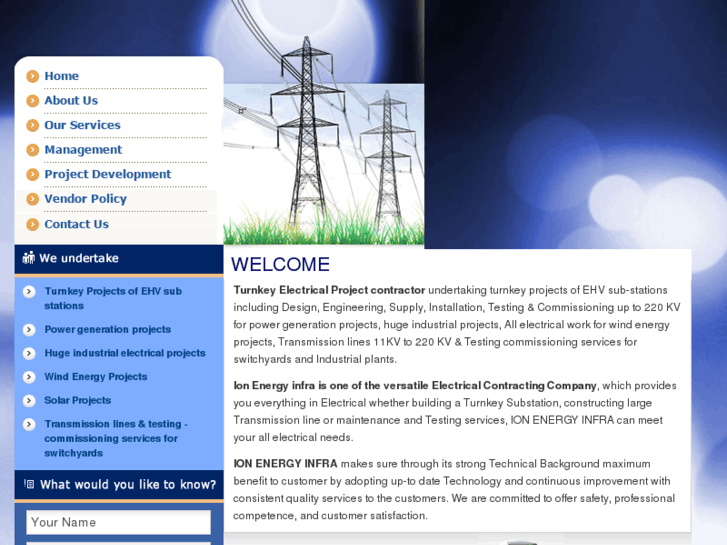
Task: Click the orange arrow icon beside Our Services
Action: point(32,125)
